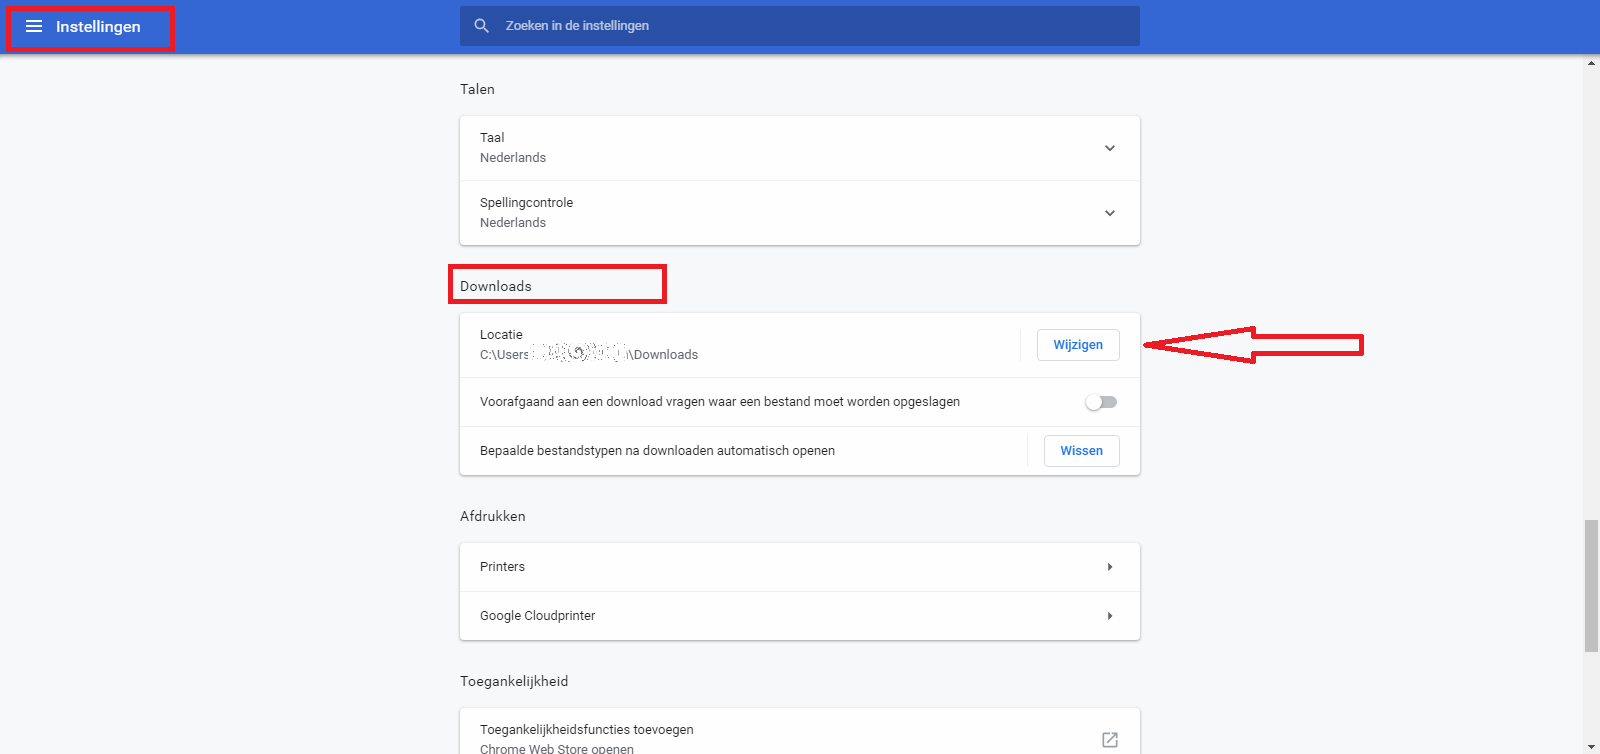1600x754 pixels.
Task: Focus the 'Zoeken in de instellingen' search field
Action: tap(800, 26)
